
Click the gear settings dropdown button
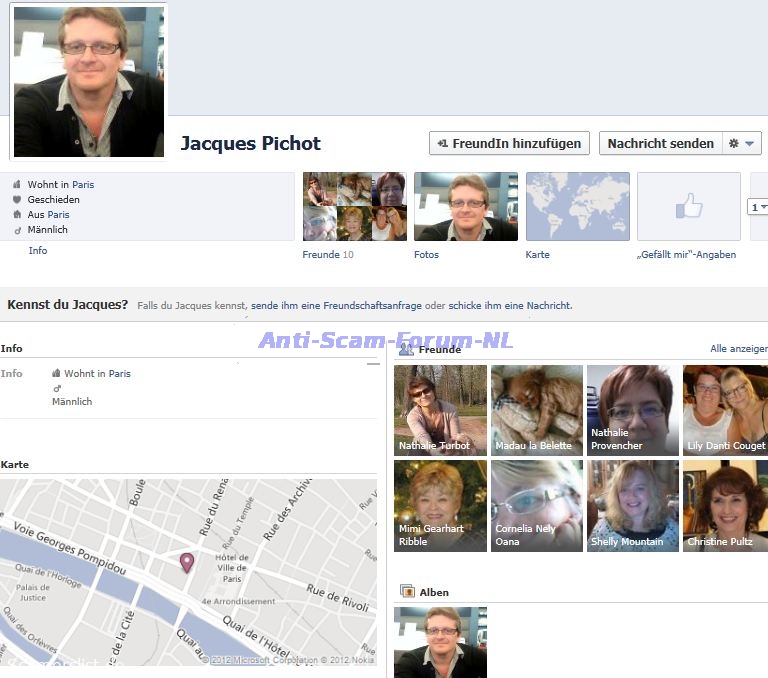741,143
